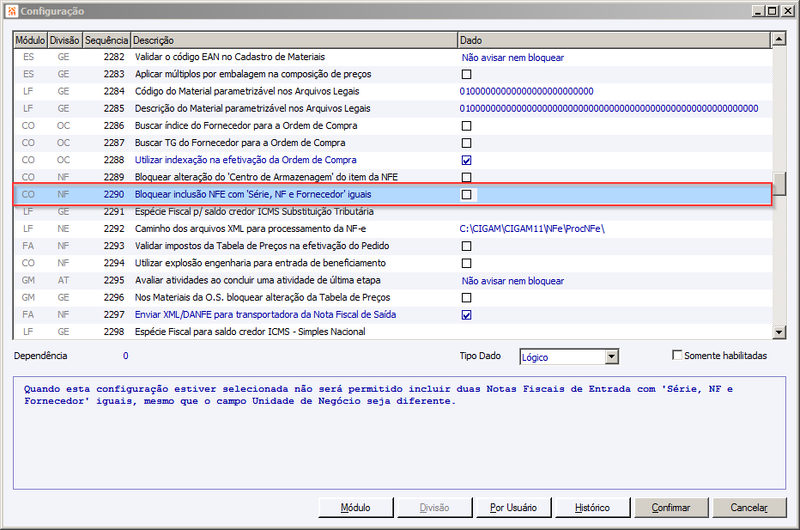
Task: Click the Dependência value 0
Action: click(126, 356)
